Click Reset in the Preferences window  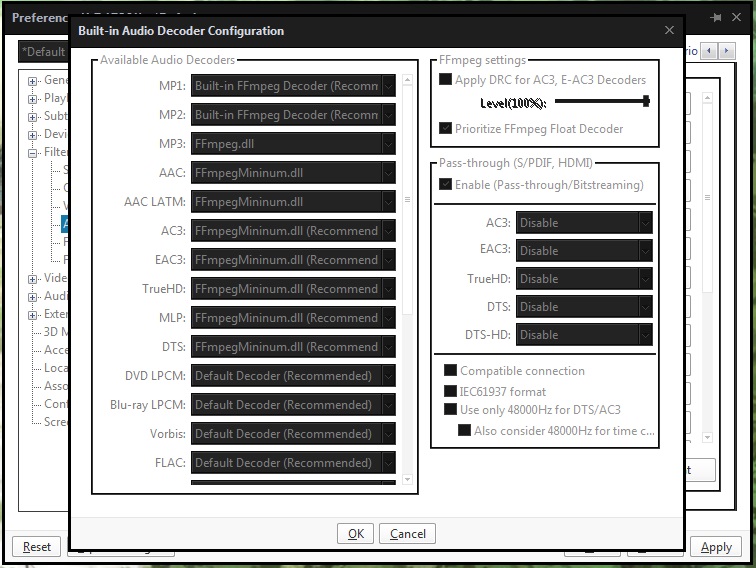pos(37,547)
